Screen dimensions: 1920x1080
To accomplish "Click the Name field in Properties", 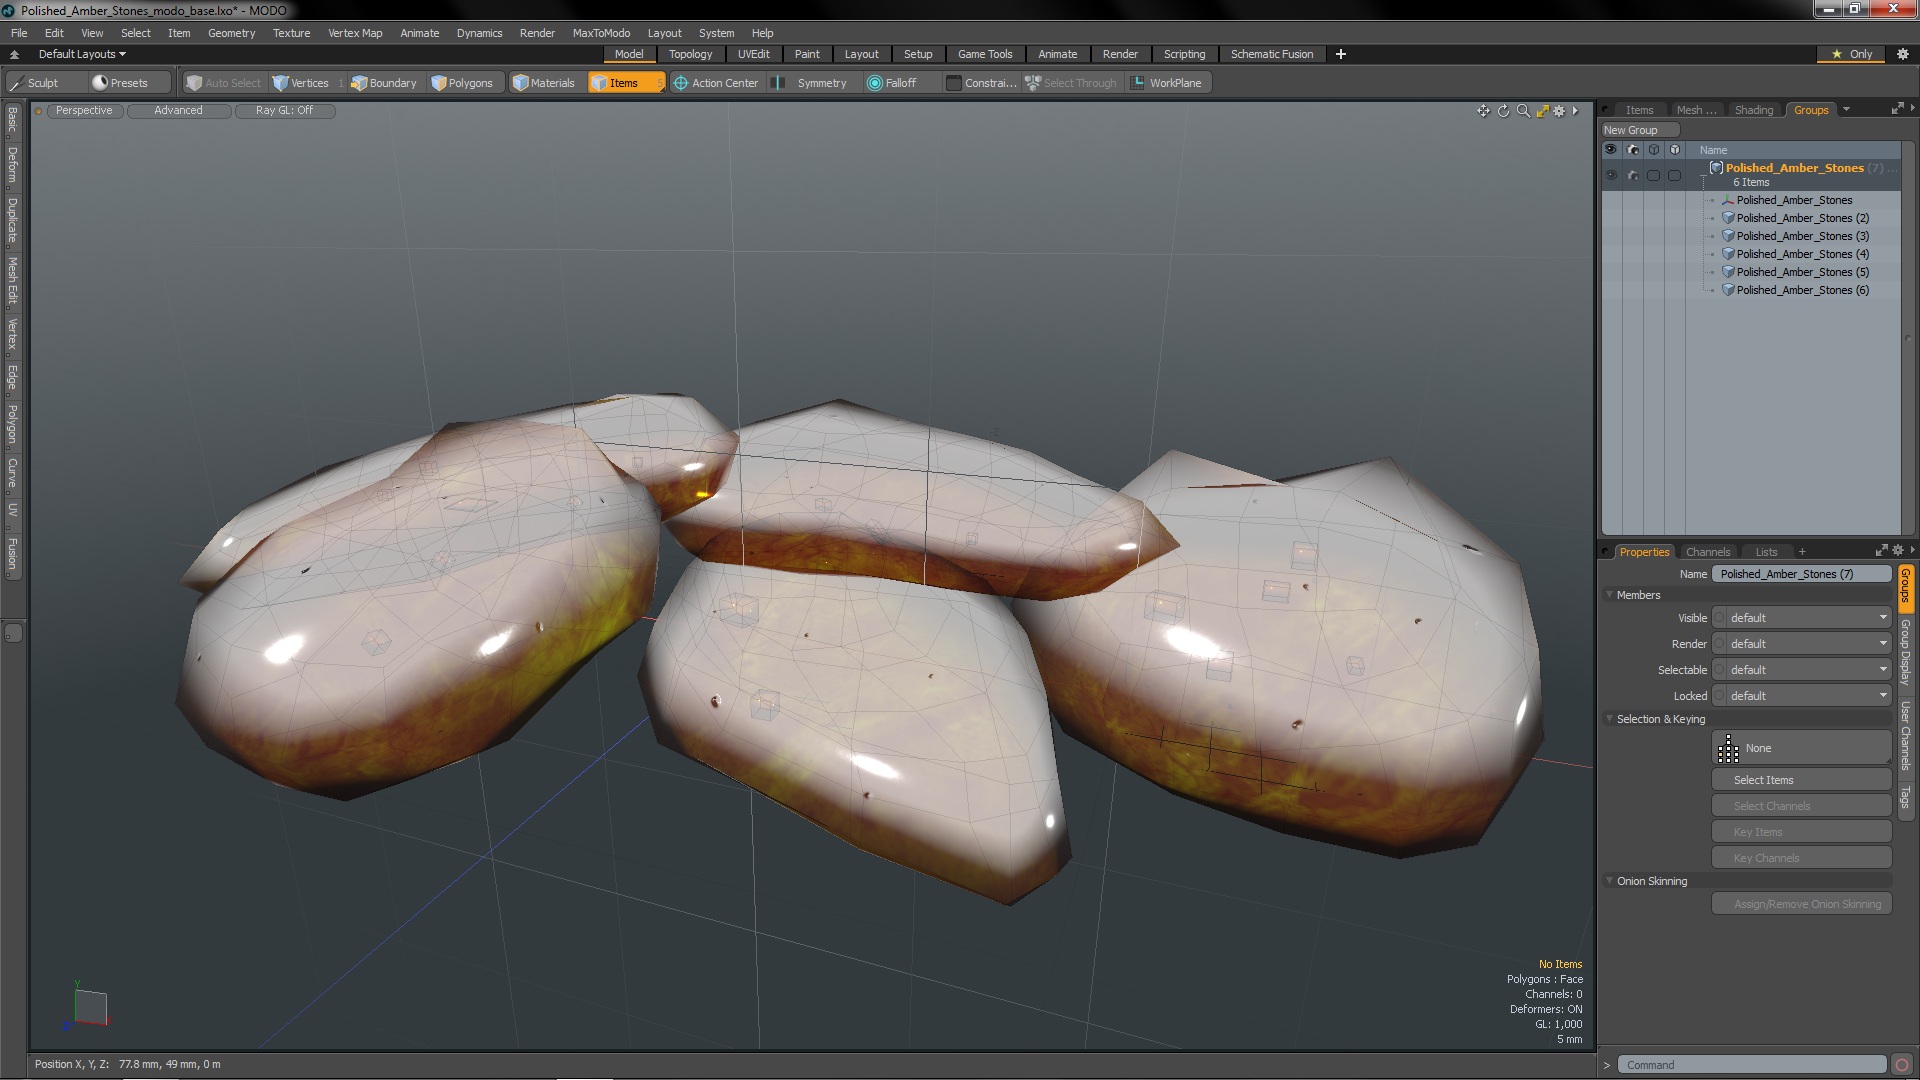I will pos(1801,574).
